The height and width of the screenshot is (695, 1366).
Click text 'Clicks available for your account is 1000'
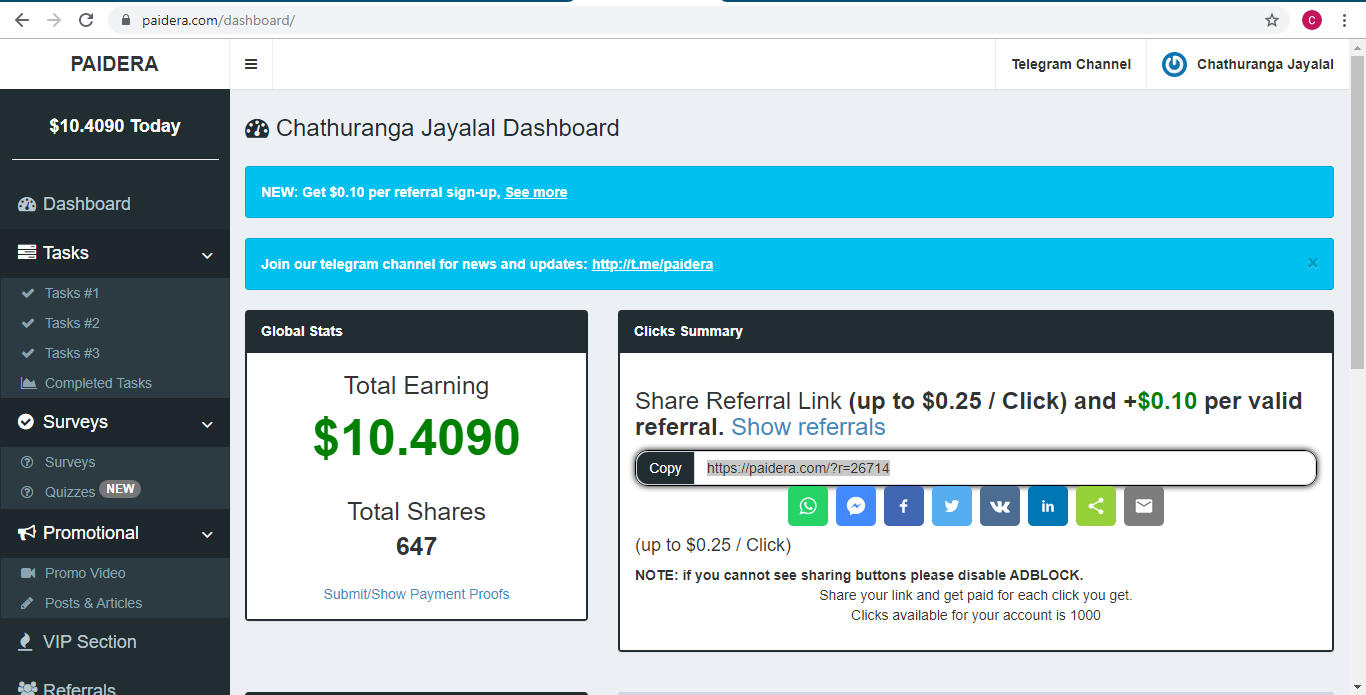pyautogui.click(x=976, y=615)
